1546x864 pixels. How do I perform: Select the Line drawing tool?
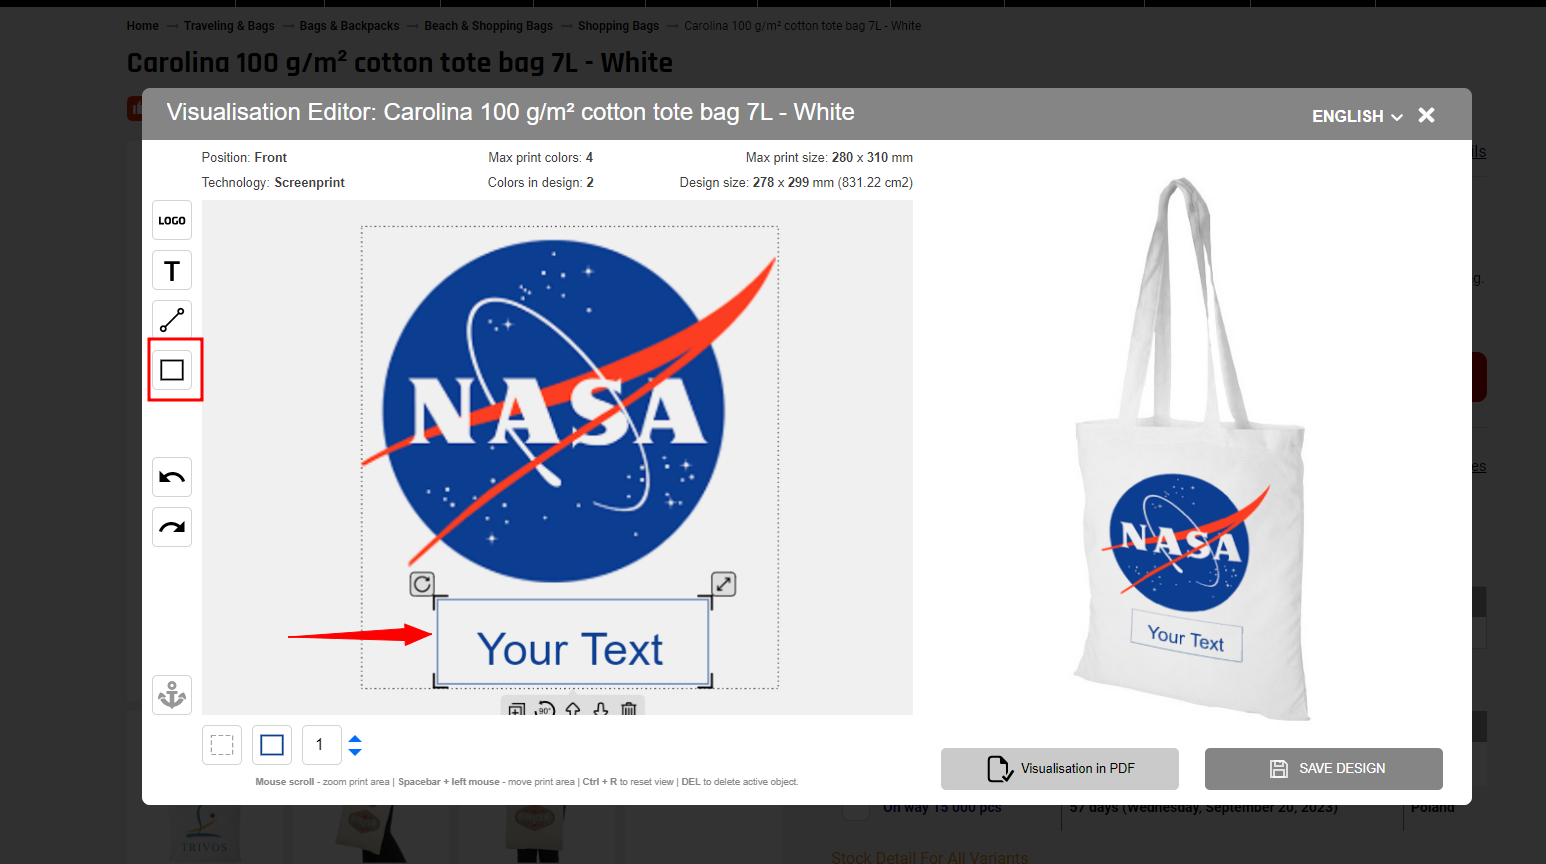pyautogui.click(x=172, y=320)
